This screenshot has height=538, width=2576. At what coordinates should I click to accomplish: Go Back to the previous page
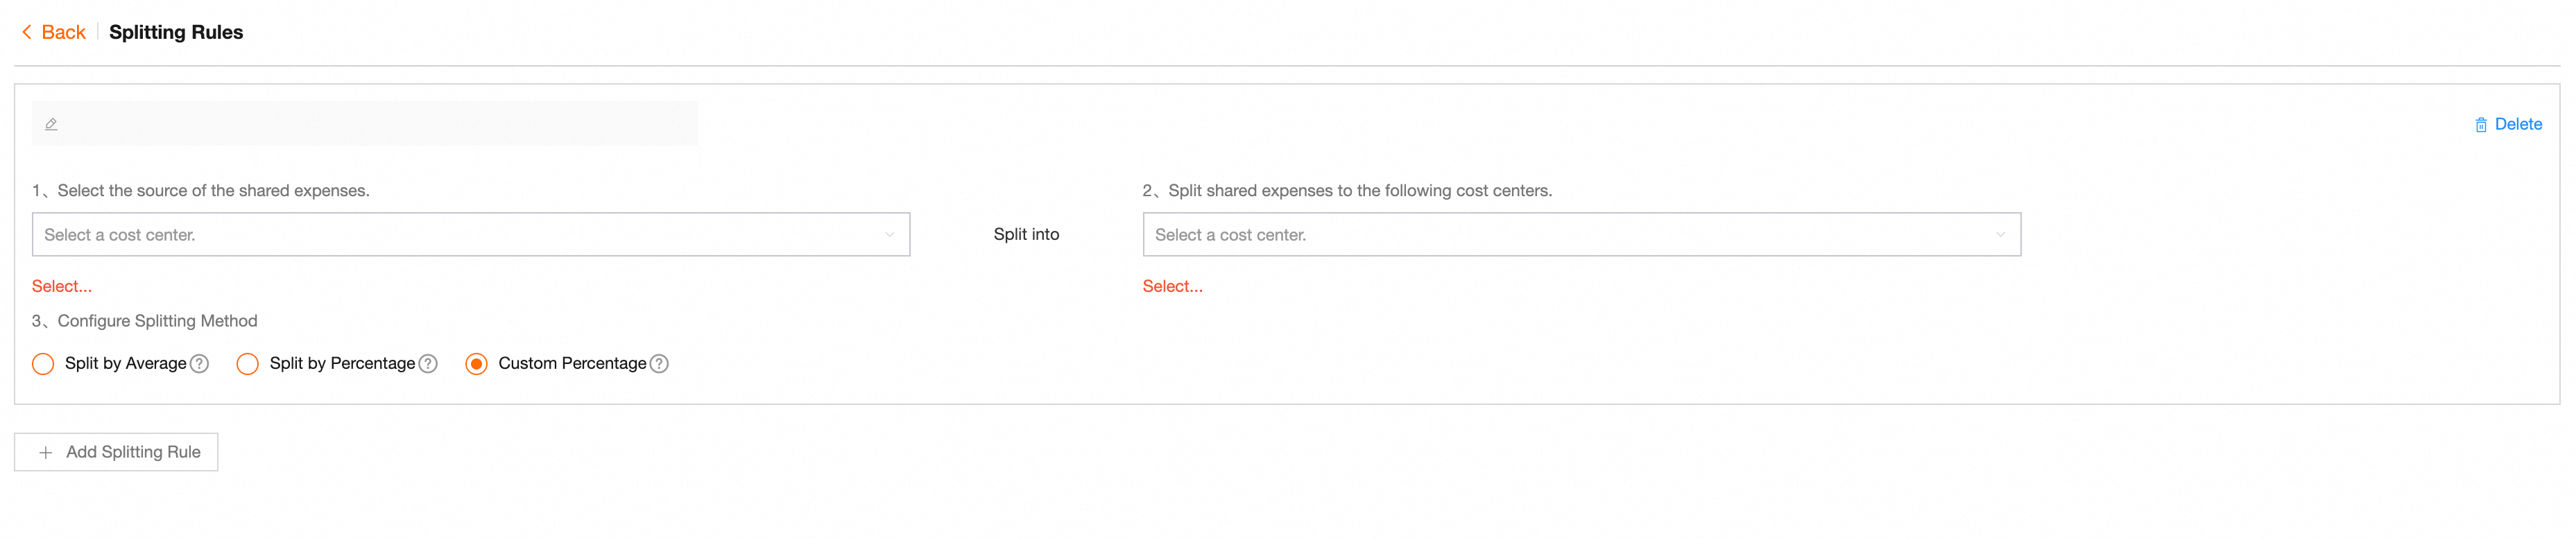point(63,32)
